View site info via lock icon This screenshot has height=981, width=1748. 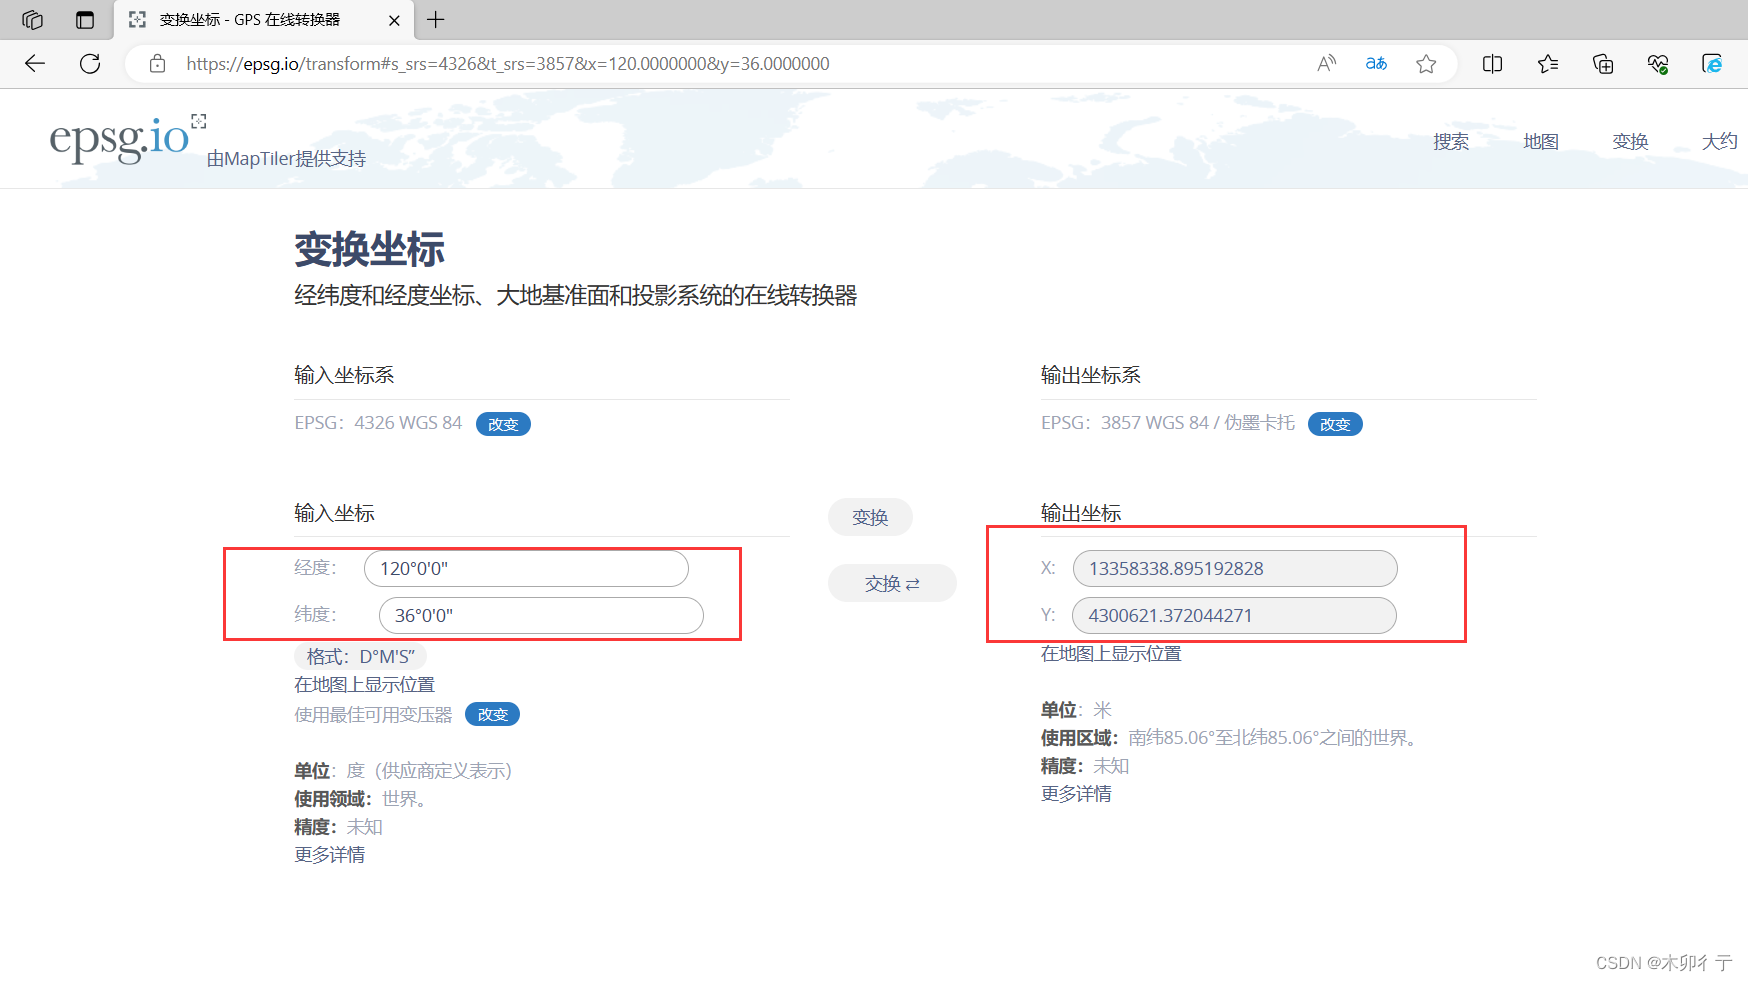(157, 64)
